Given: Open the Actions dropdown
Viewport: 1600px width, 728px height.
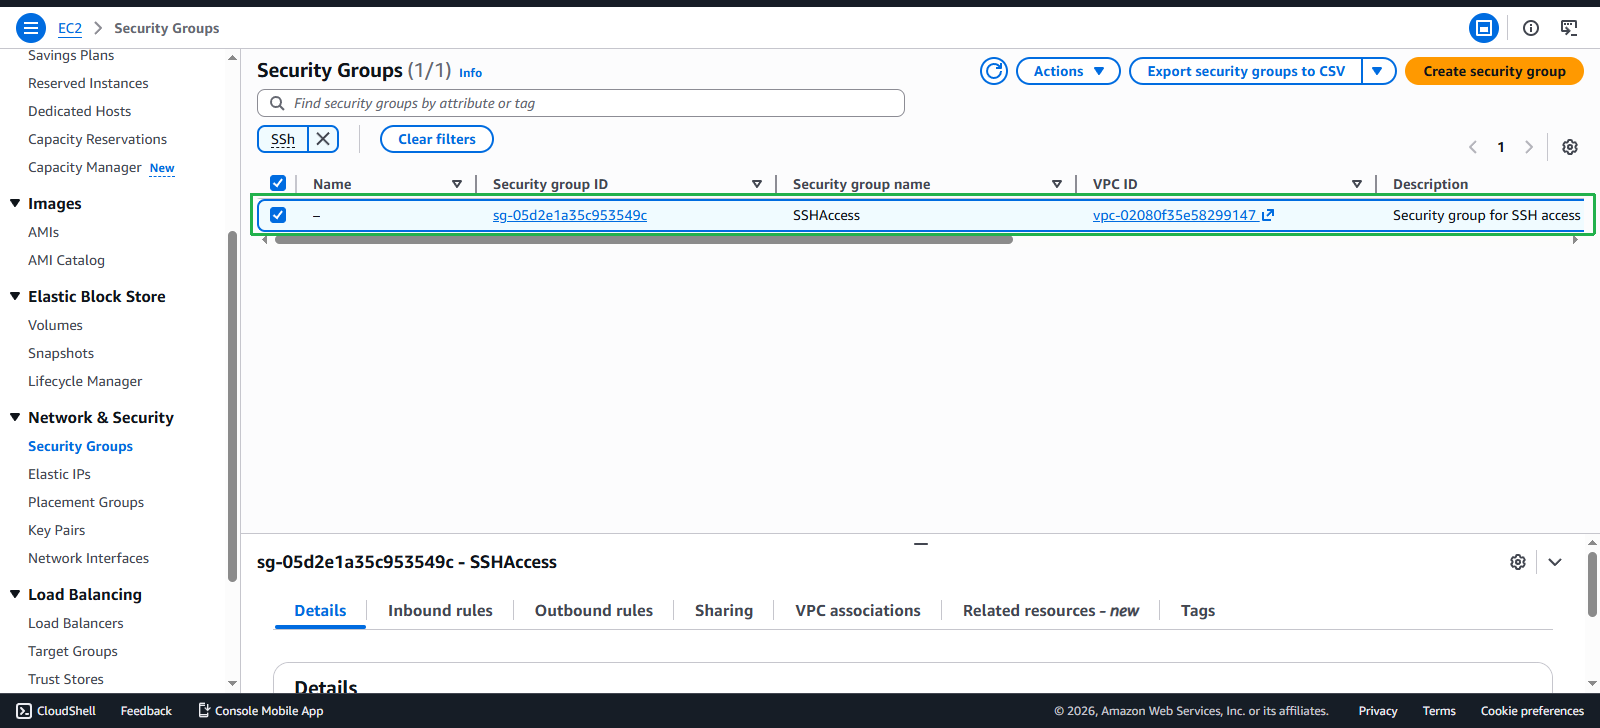Looking at the screenshot, I should pyautogui.click(x=1068, y=71).
